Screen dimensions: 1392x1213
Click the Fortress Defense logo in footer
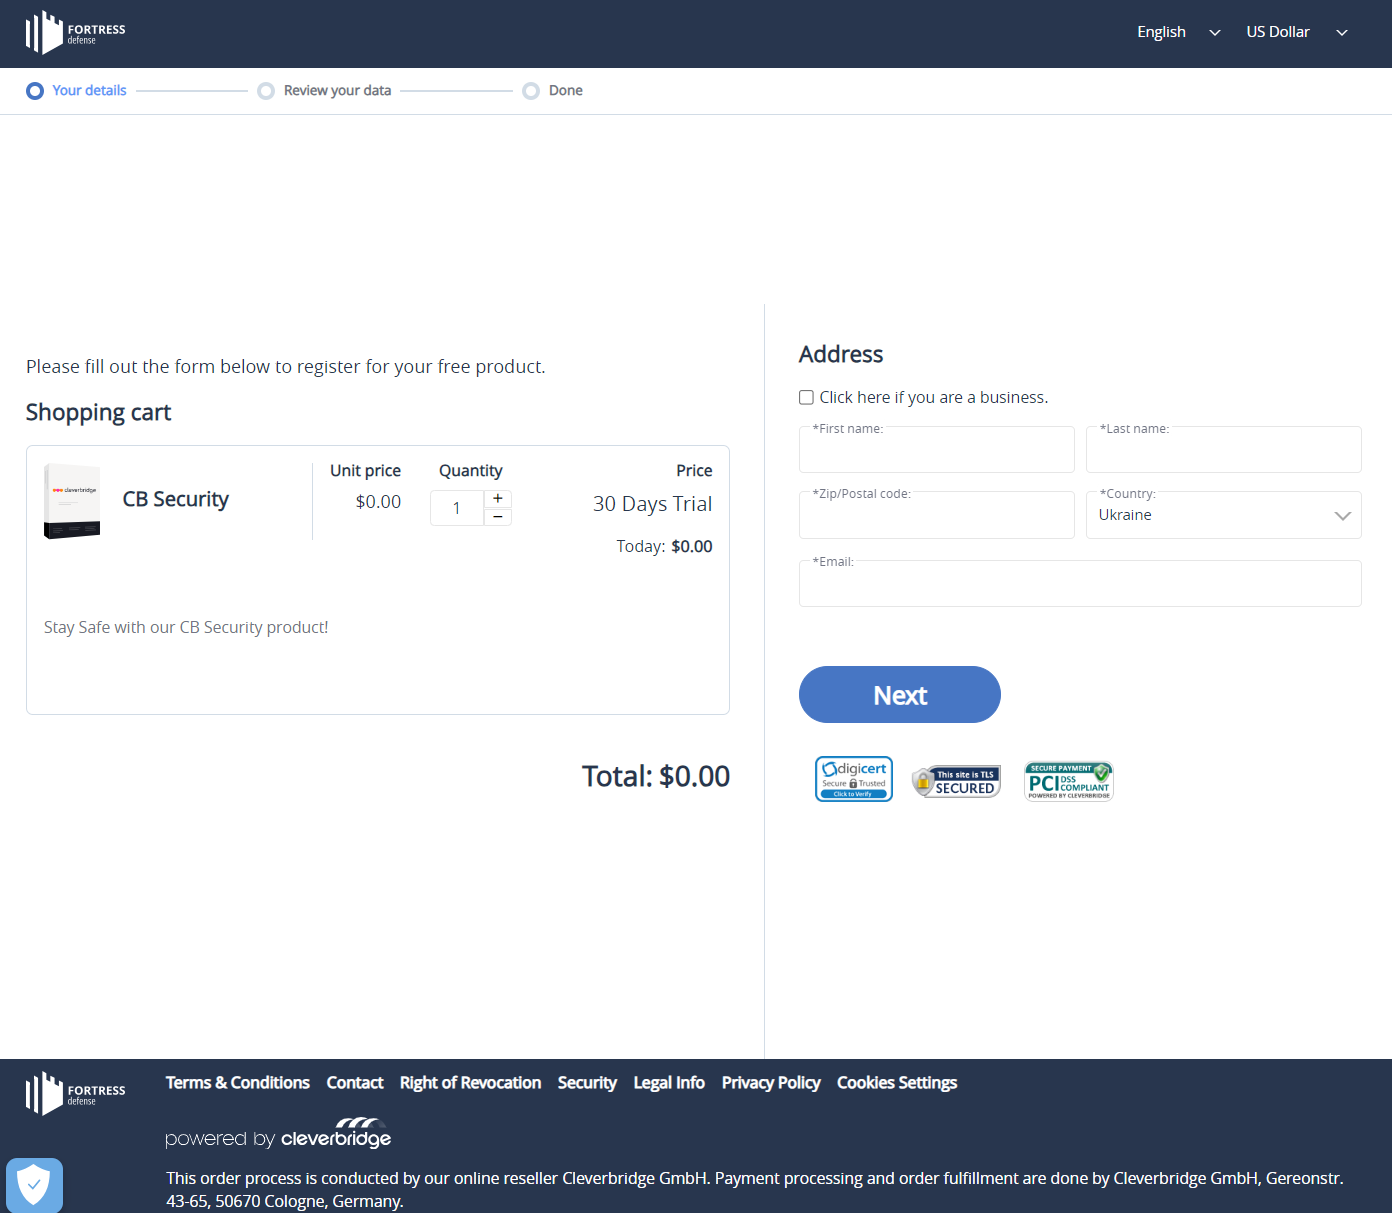[76, 1094]
